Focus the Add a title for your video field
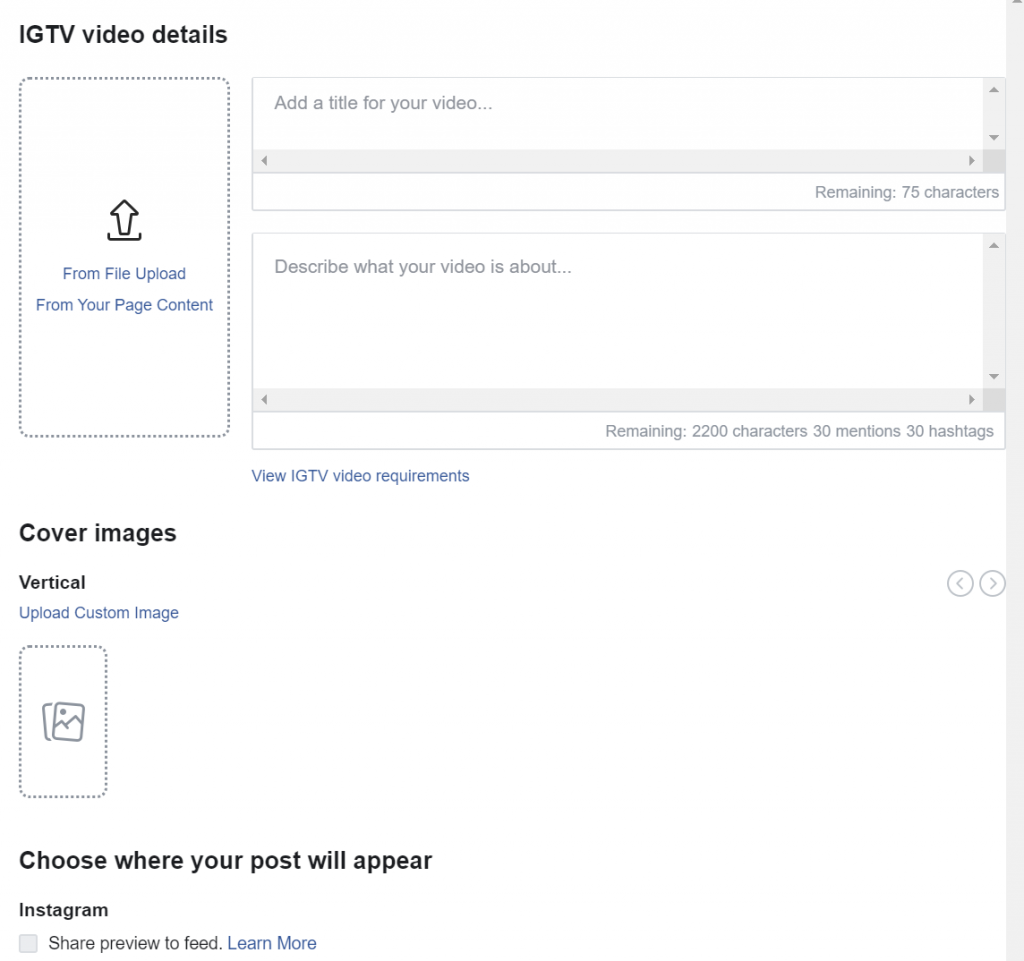Screen dimensions: 1024x961 click(618, 114)
